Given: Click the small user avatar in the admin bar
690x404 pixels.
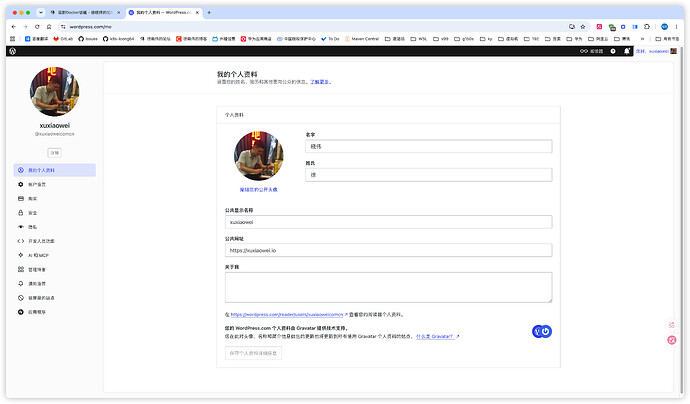Looking at the screenshot, I should (673, 51).
